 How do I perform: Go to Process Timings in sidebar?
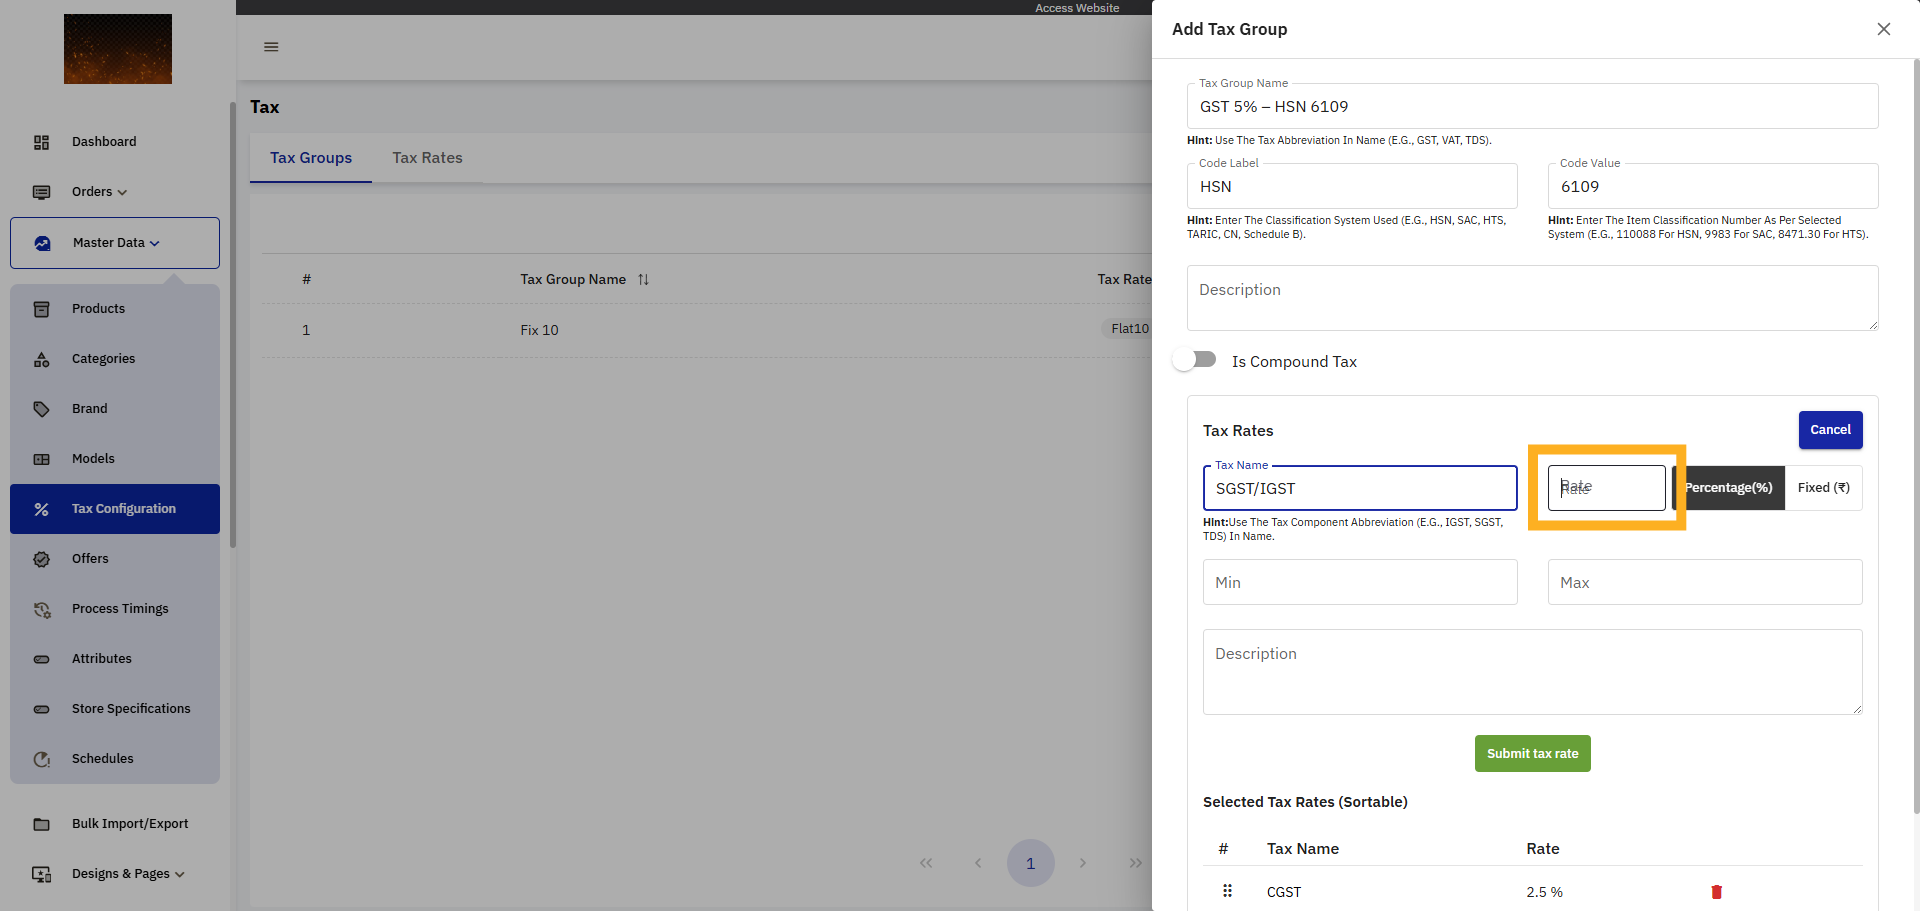120,609
